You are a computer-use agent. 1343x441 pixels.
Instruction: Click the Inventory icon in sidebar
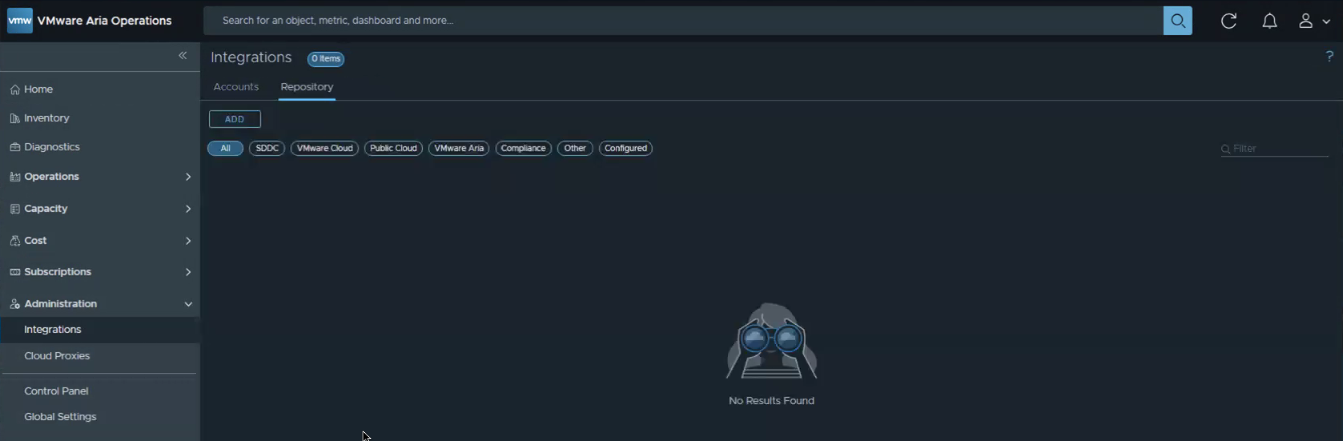(x=15, y=118)
